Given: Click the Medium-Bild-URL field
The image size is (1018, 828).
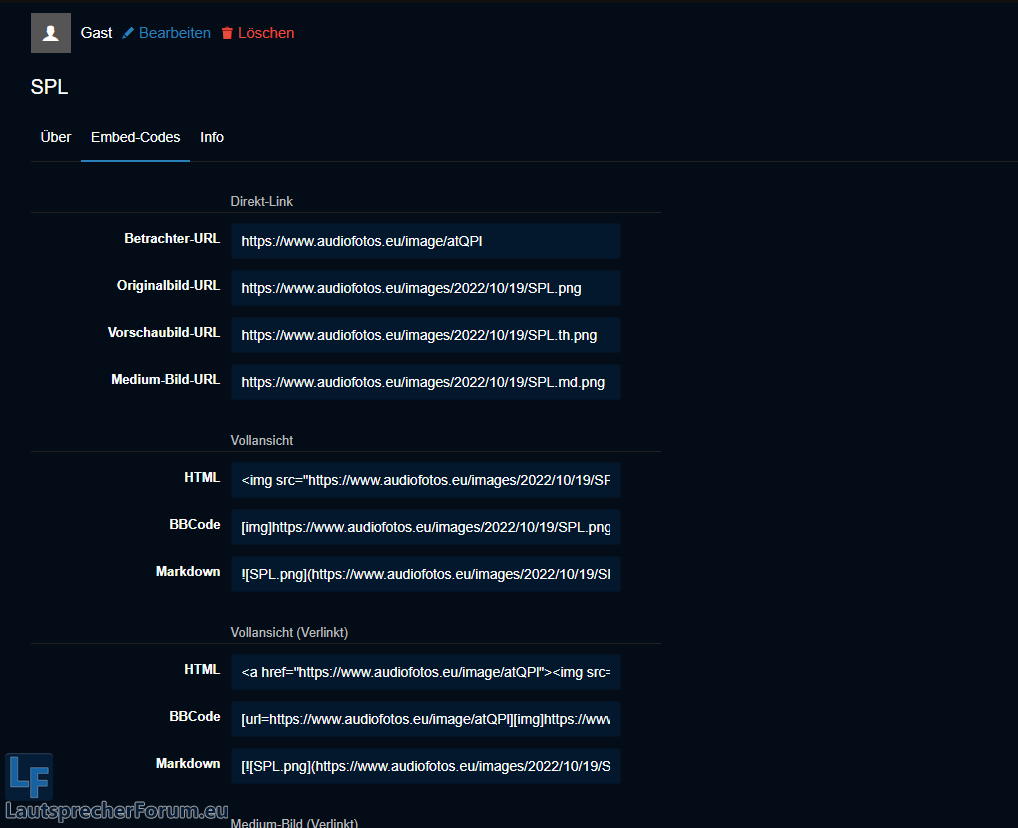Looking at the screenshot, I should 425,382.
